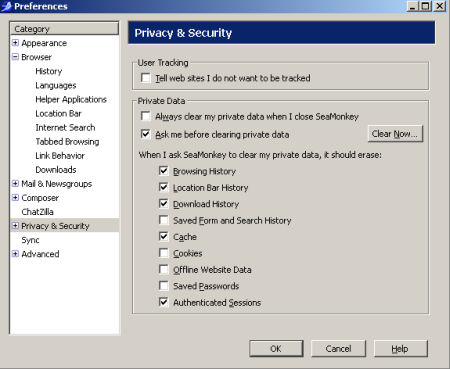Toggle Location Bar History checkbox
The height and width of the screenshot is (369, 450).
pyautogui.click(x=163, y=187)
